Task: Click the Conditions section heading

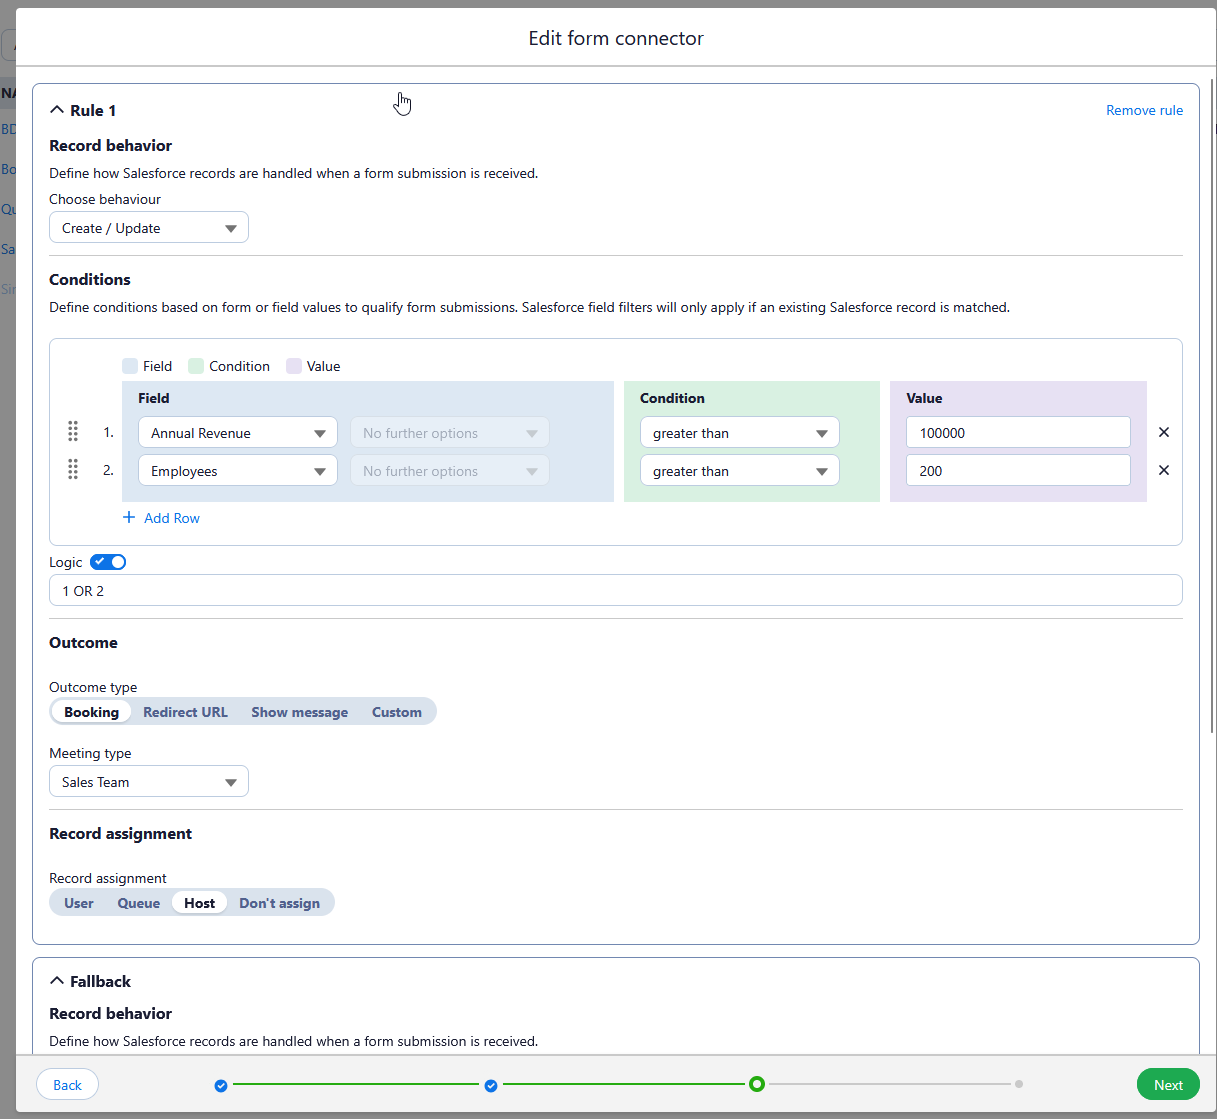Action: tap(90, 279)
